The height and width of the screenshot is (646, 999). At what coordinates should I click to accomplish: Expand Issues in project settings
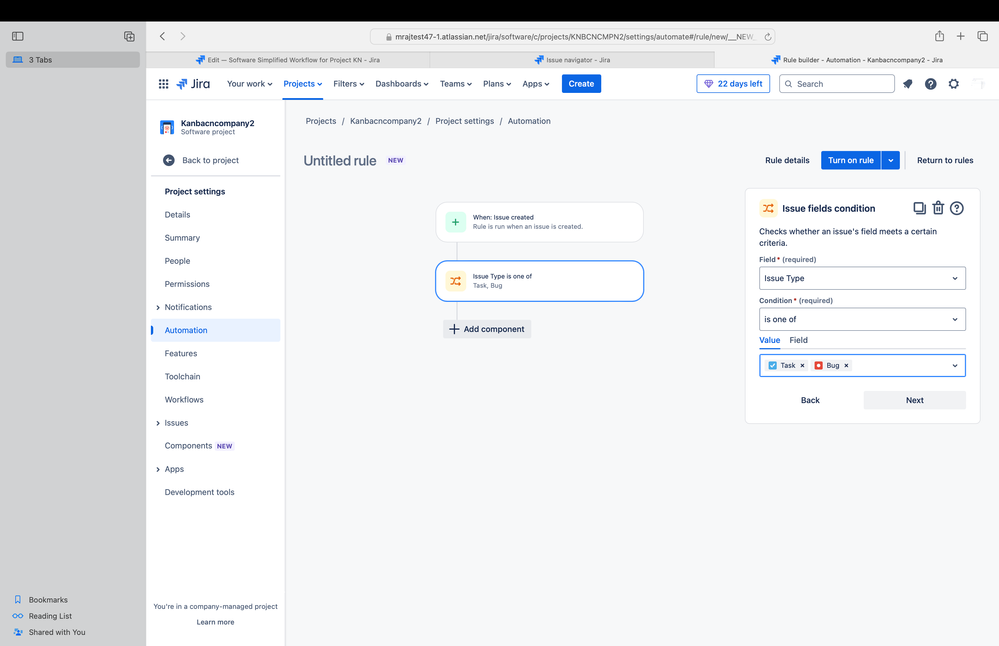point(158,423)
